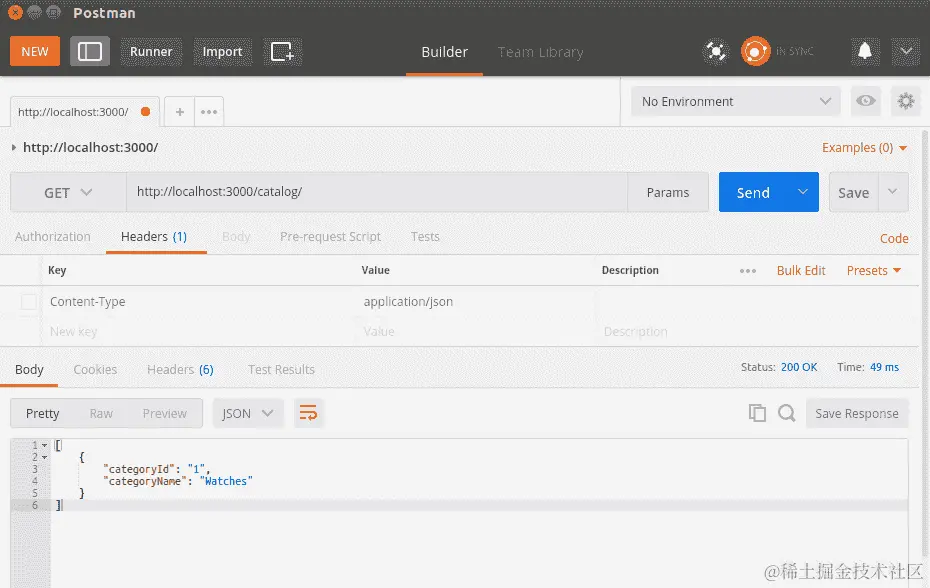Switch to Builder tab

(444, 52)
